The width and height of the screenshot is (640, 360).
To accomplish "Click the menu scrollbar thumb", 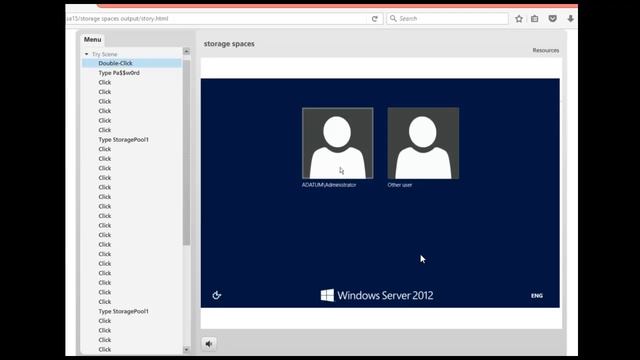I will click(x=187, y=152).
